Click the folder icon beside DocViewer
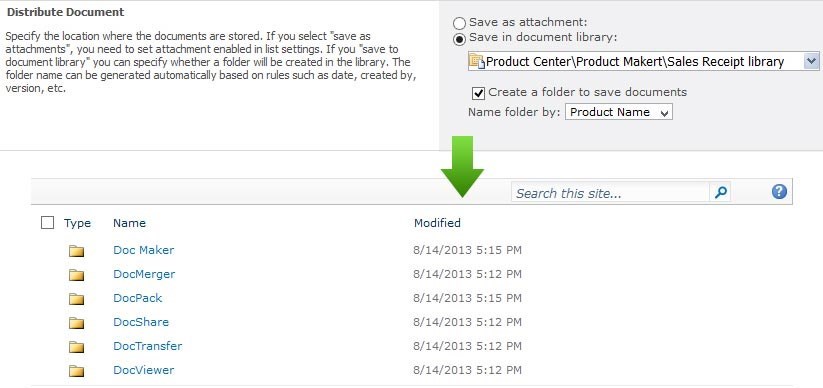This screenshot has height=388, width=823. pyautogui.click(x=77, y=371)
